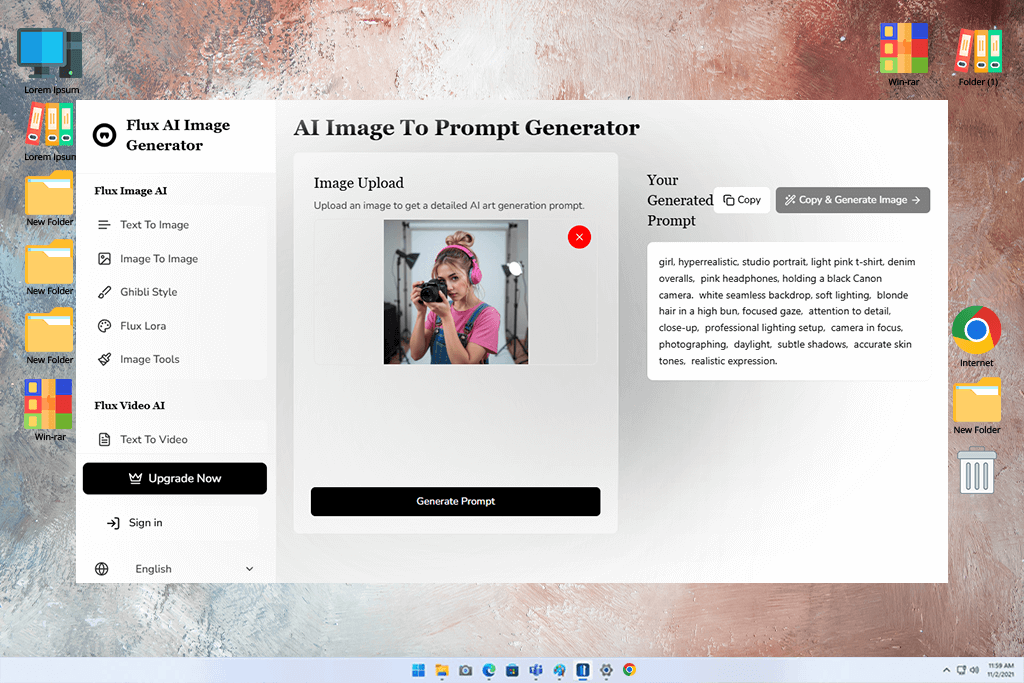
Task: Copy the generated prompt
Action: [742, 200]
